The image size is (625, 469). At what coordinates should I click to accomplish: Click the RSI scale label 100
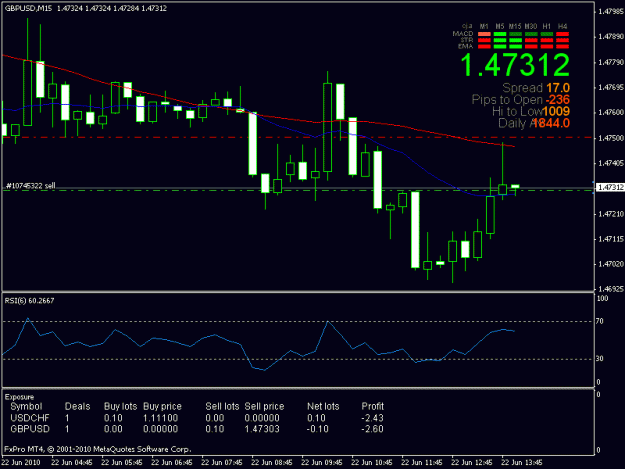(602, 299)
